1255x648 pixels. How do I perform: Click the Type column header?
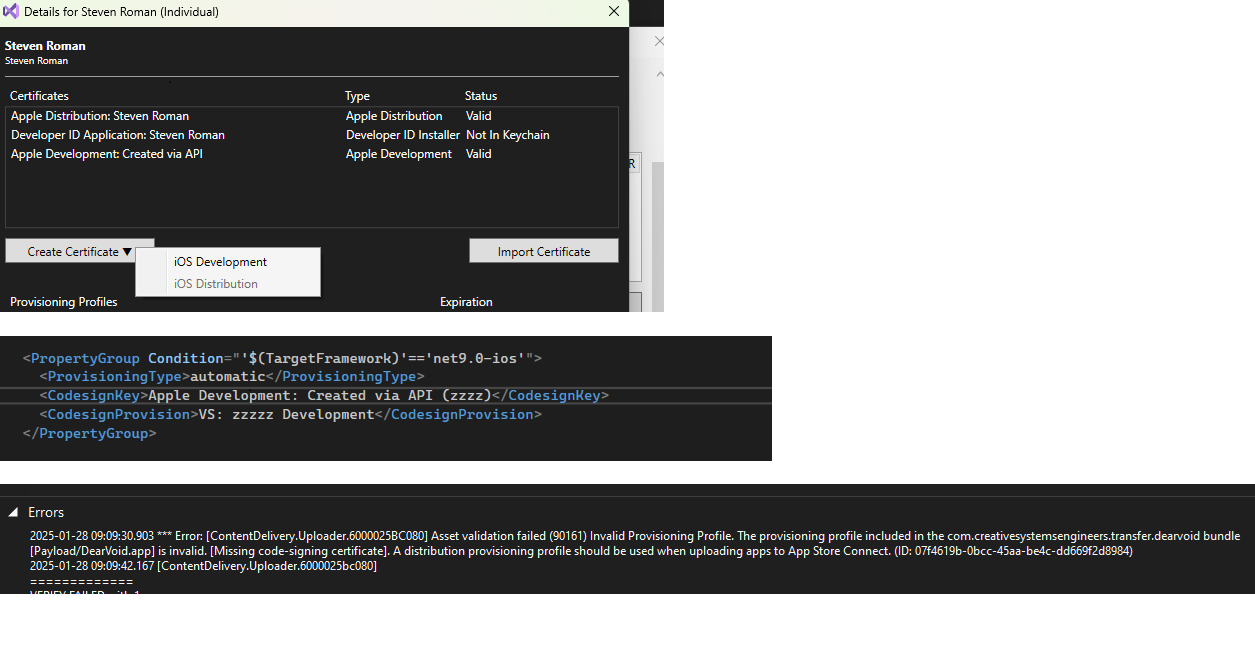point(357,96)
